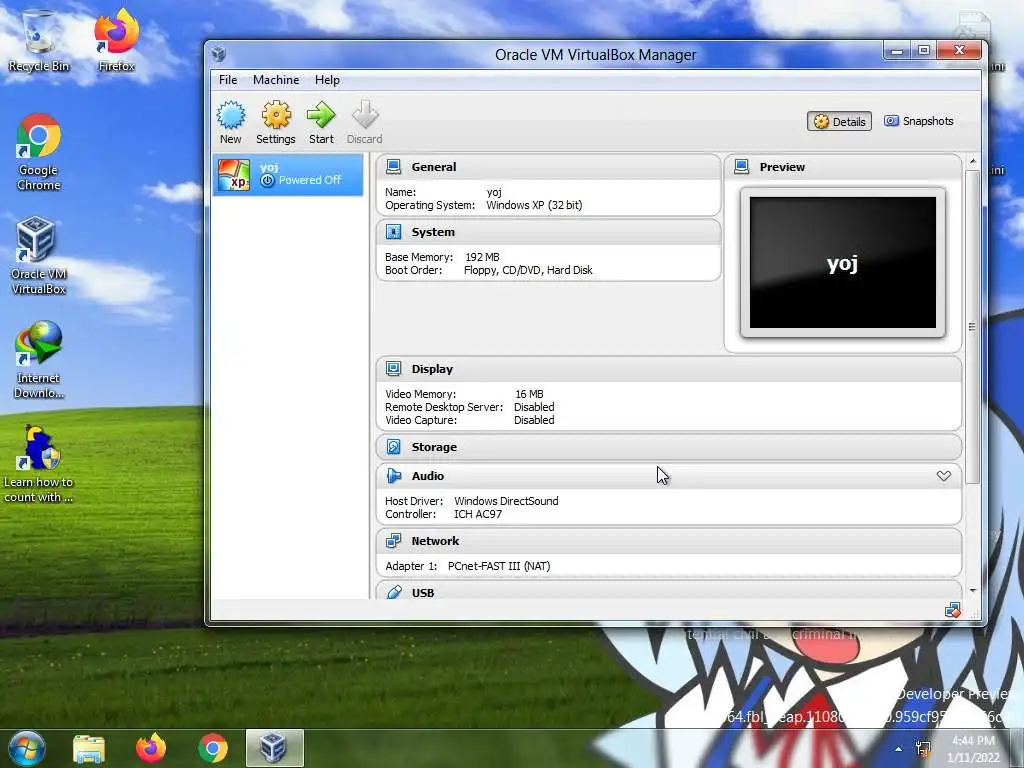
Task: Click the Network section header title
Action: click(x=435, y=541)
